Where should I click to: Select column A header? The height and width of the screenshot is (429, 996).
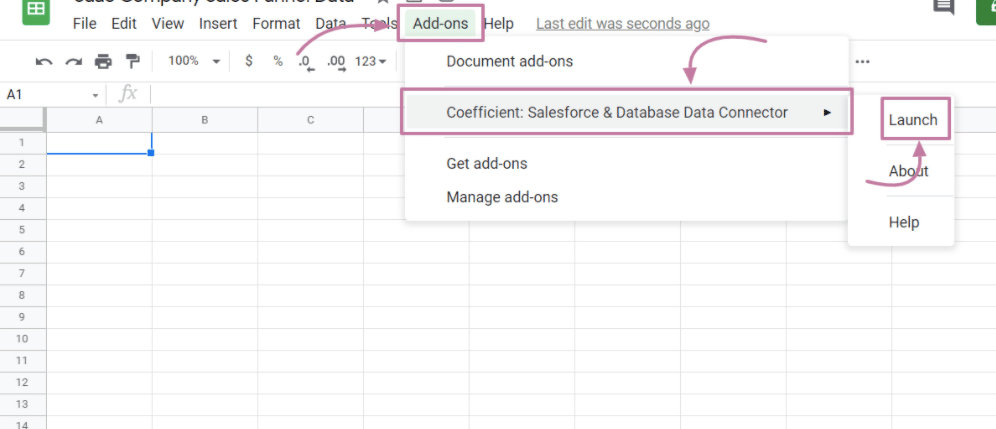(99, 119)
